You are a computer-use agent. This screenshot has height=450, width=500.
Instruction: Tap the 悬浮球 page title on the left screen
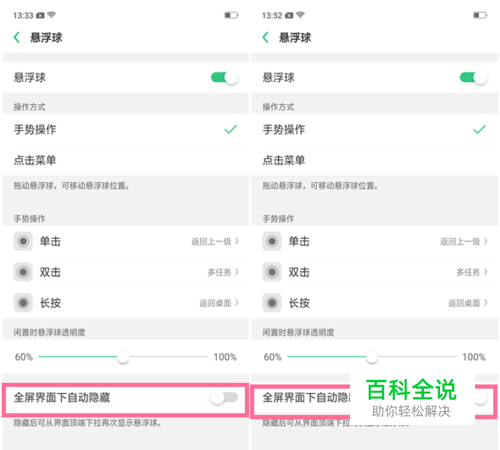pyautogui.click(x=46, y=37)
